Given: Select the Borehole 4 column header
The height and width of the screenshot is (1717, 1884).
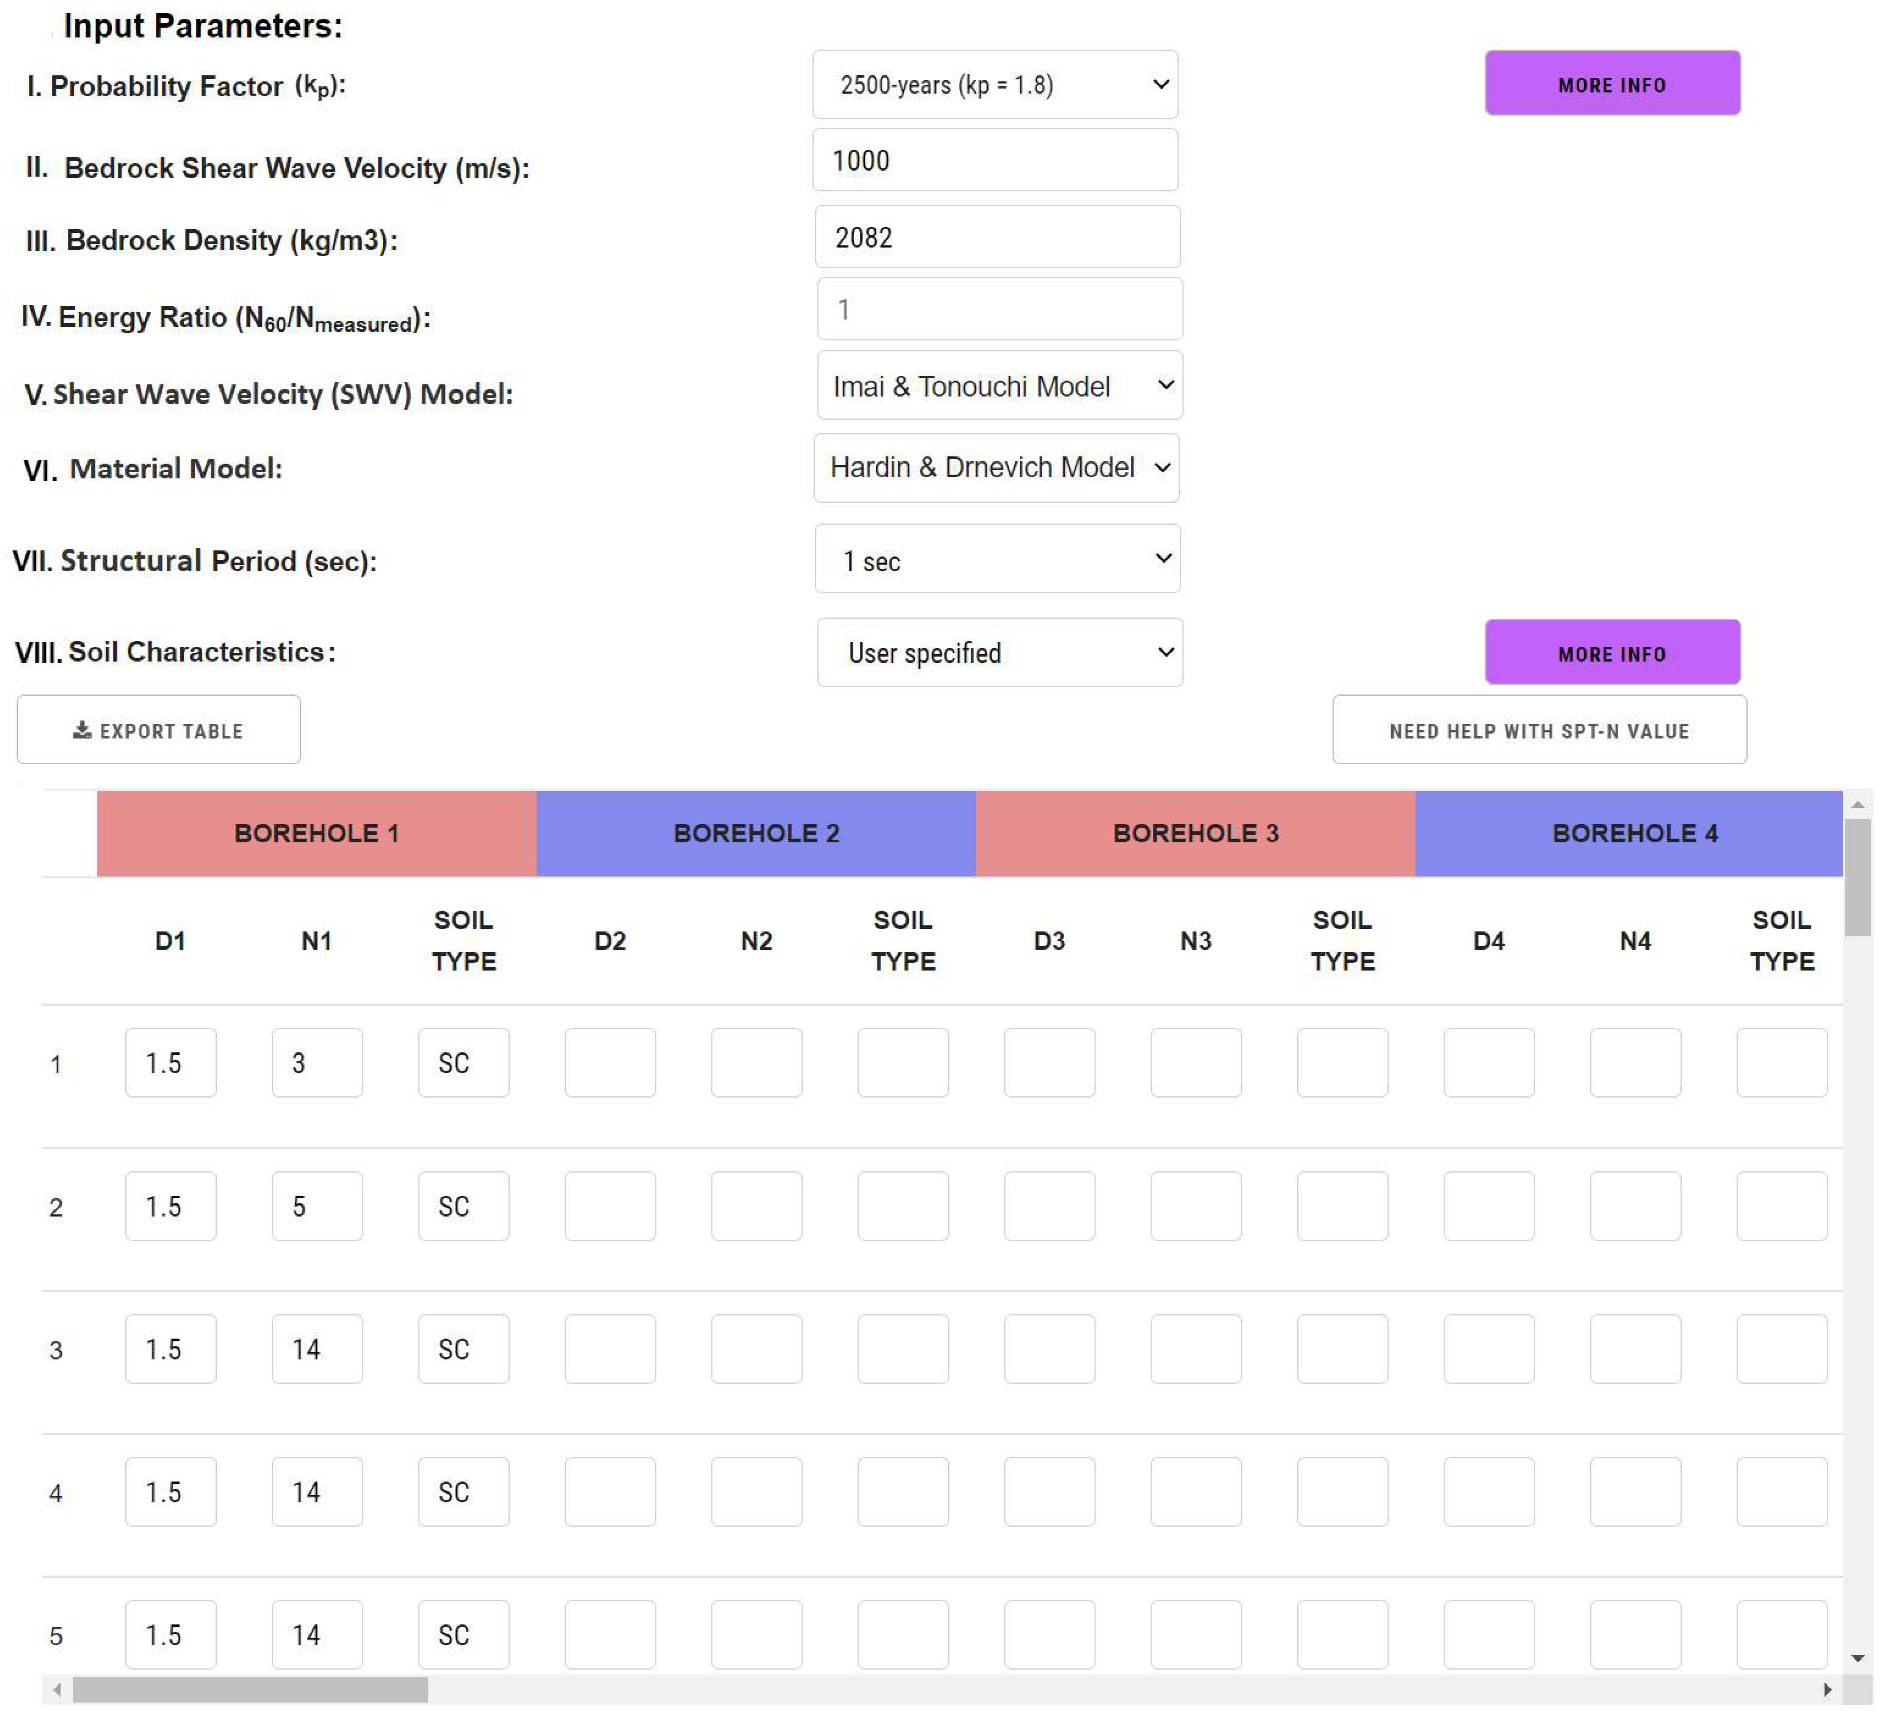Looking at the screenshot, I should 1633,833.
